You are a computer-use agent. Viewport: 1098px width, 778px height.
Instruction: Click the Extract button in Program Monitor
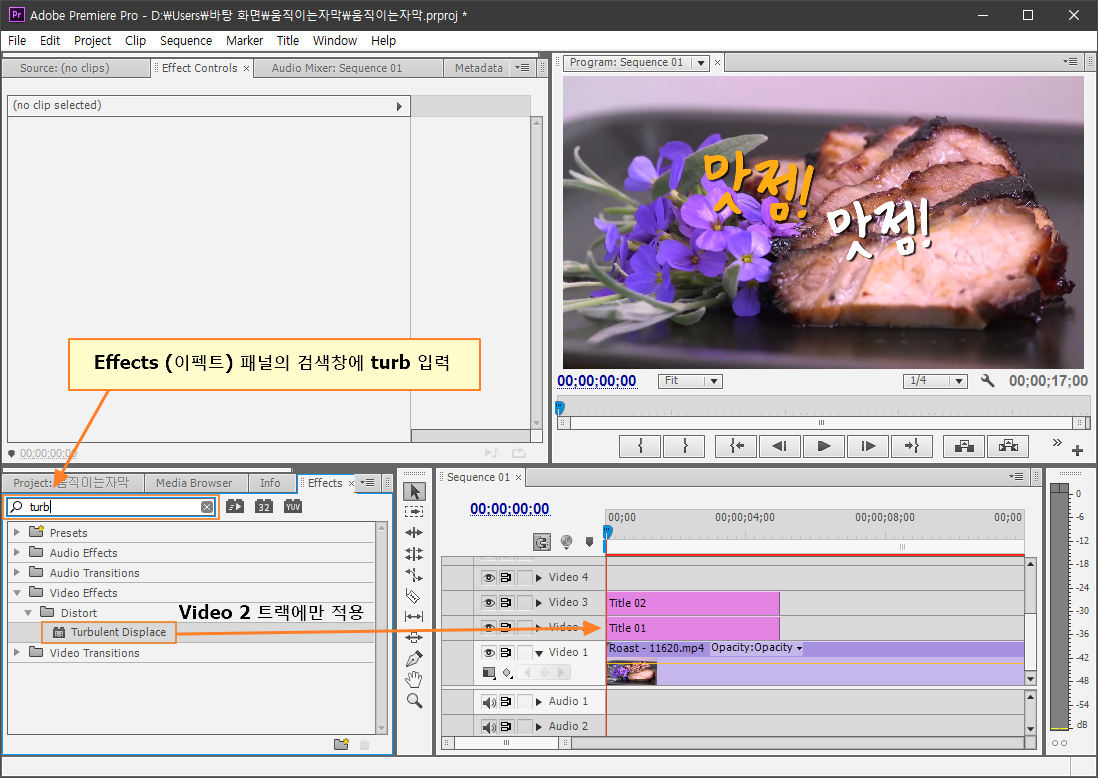(x=1008, y=446)
